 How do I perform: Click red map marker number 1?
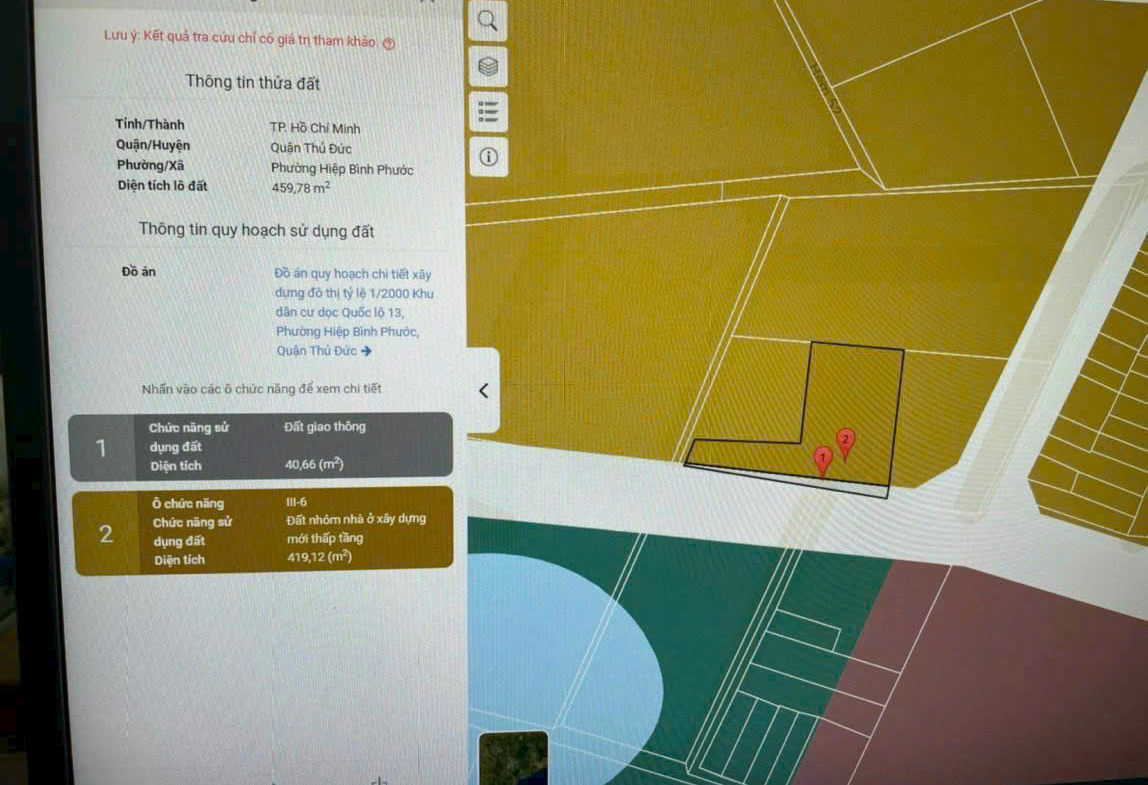pyautogui.click(x=823, y=460)
